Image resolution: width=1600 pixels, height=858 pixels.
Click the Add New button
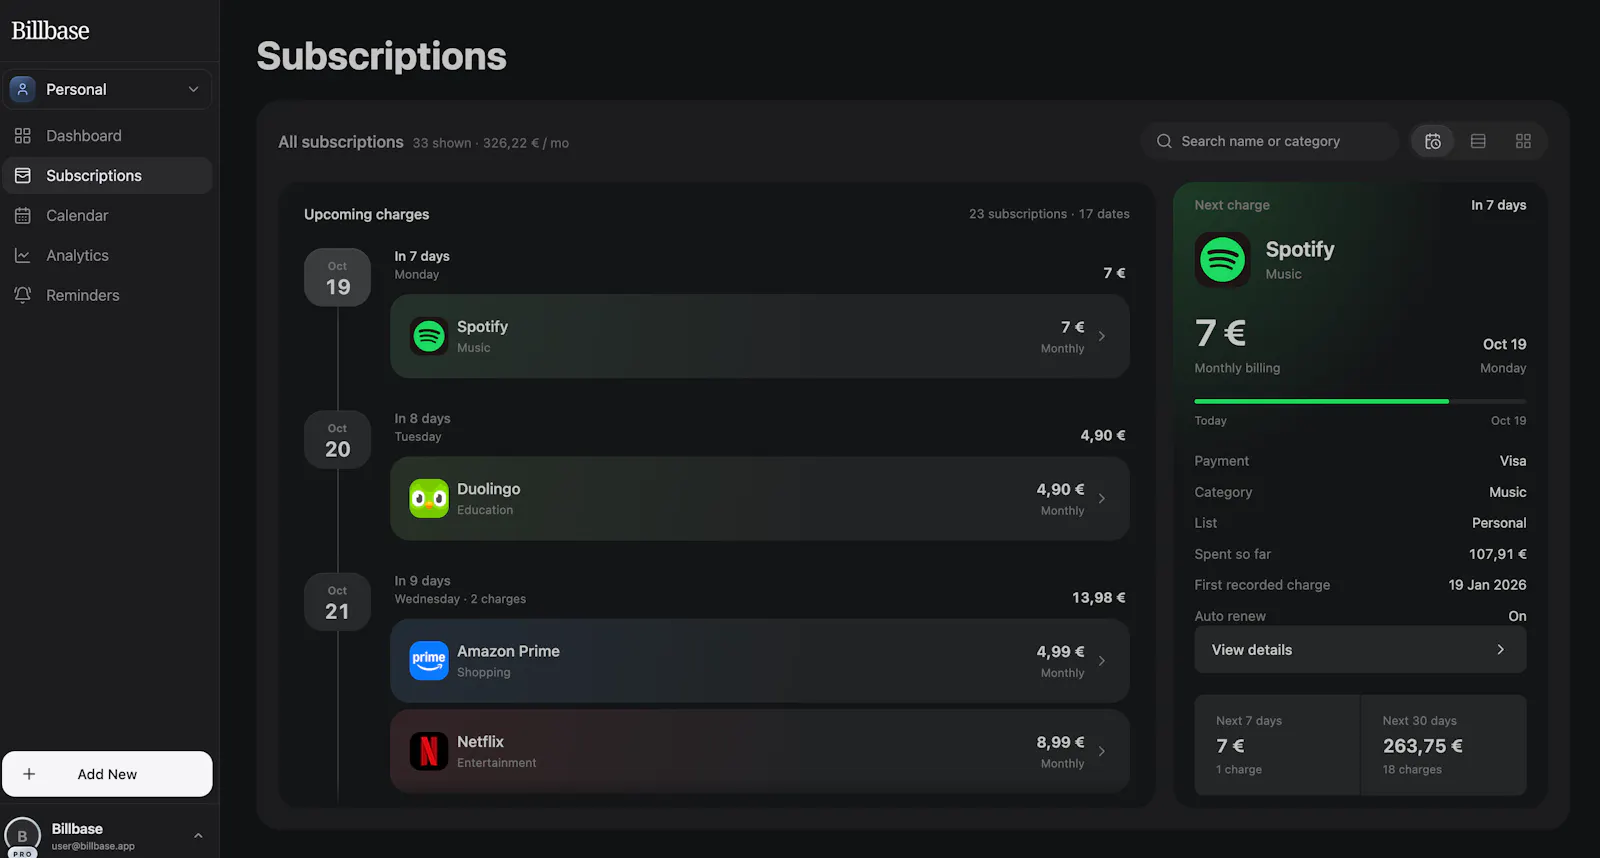[107, 774]
